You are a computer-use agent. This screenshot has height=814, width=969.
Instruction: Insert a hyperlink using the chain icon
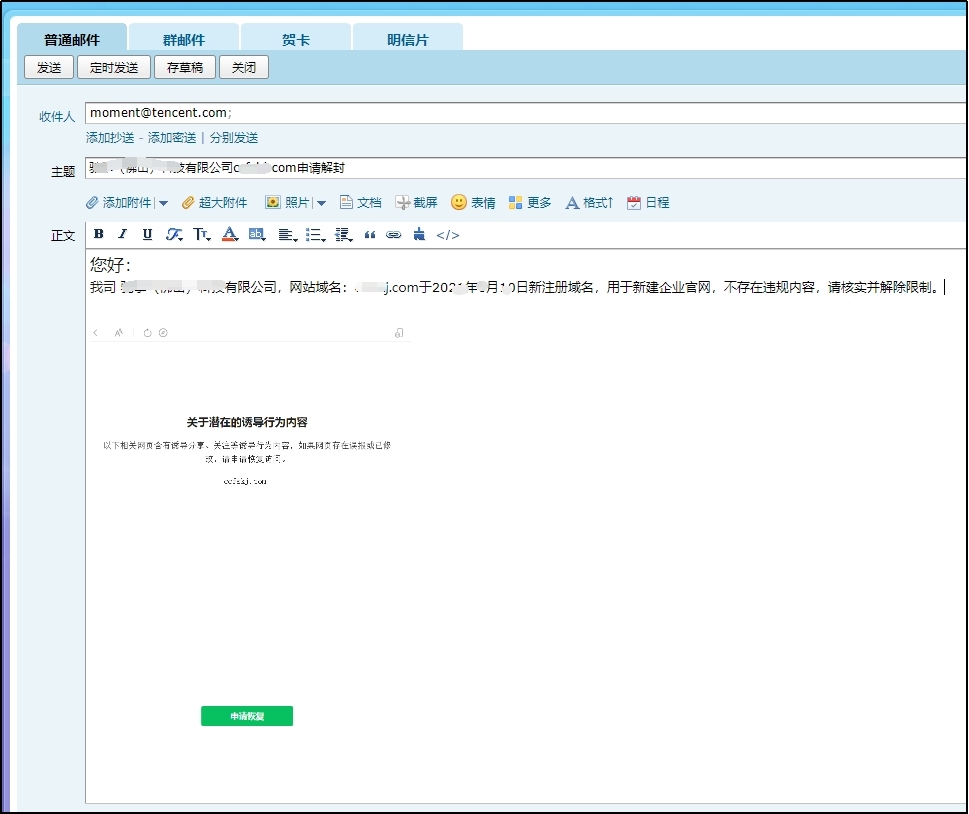point(392,235)
